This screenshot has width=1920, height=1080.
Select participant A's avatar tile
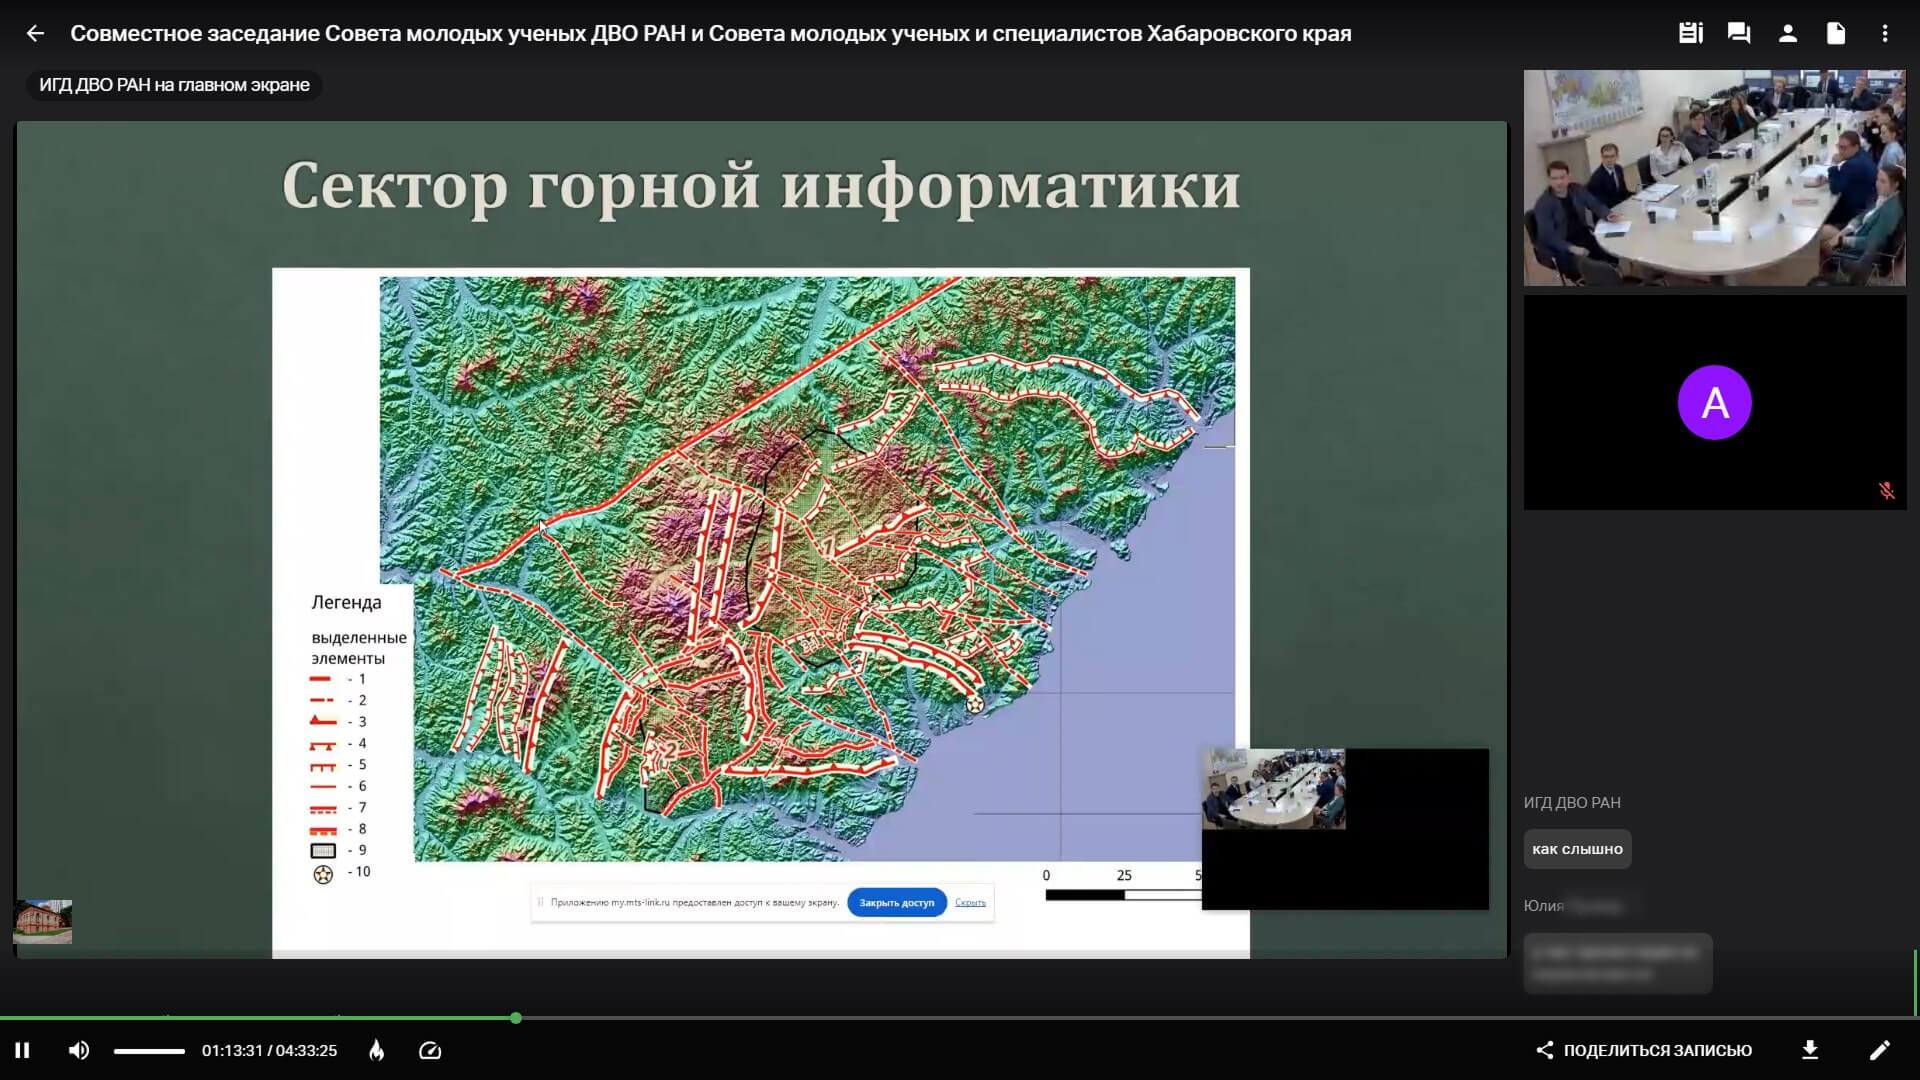pos(1714,402)
